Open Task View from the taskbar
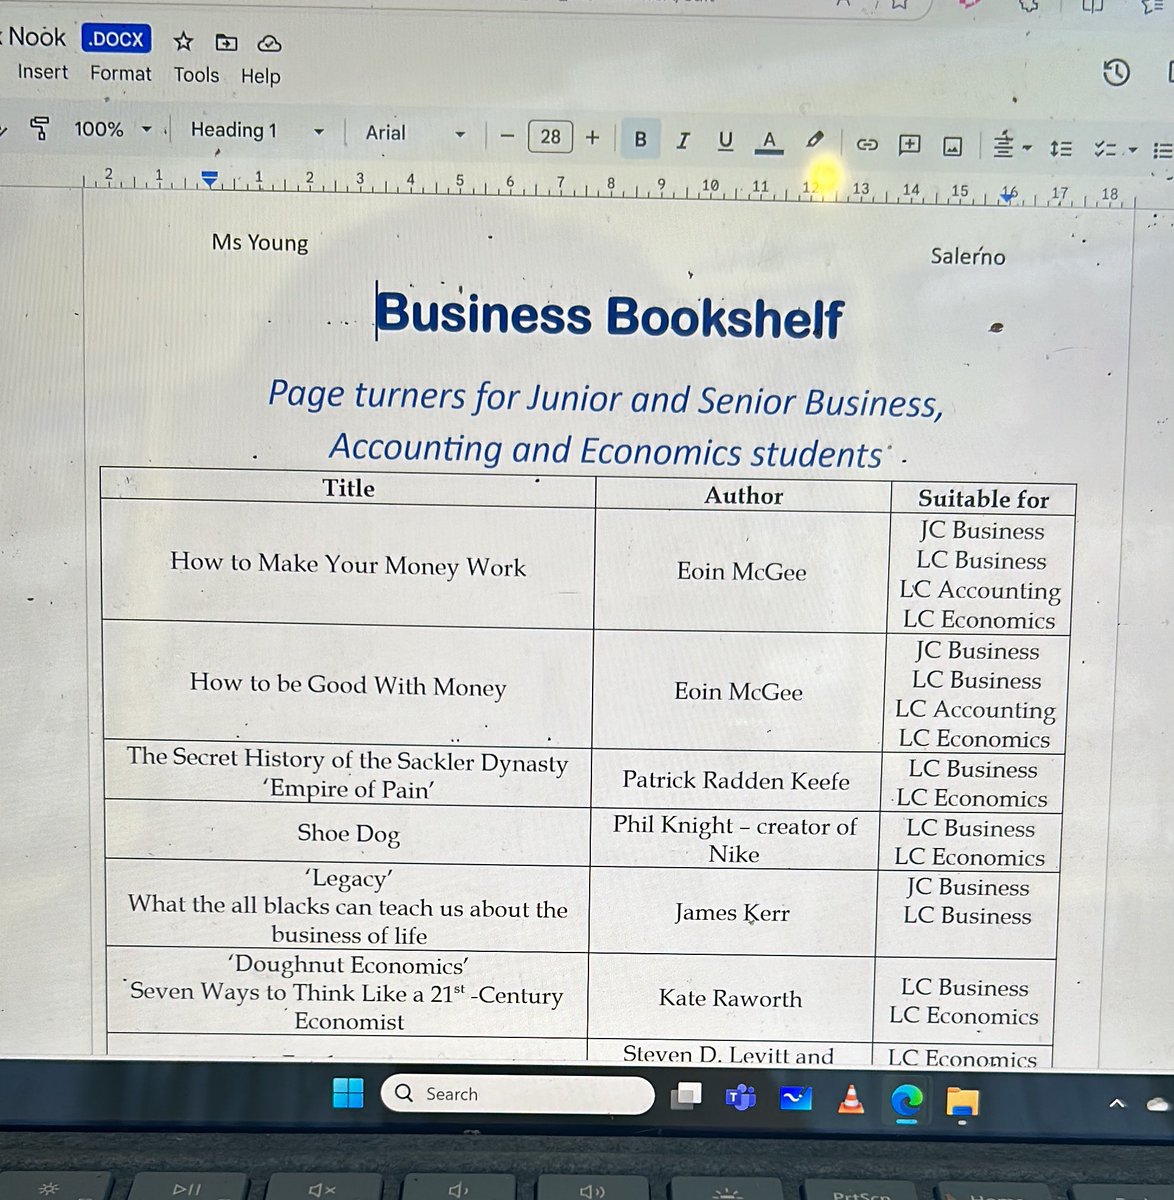 coord(686,1096)
